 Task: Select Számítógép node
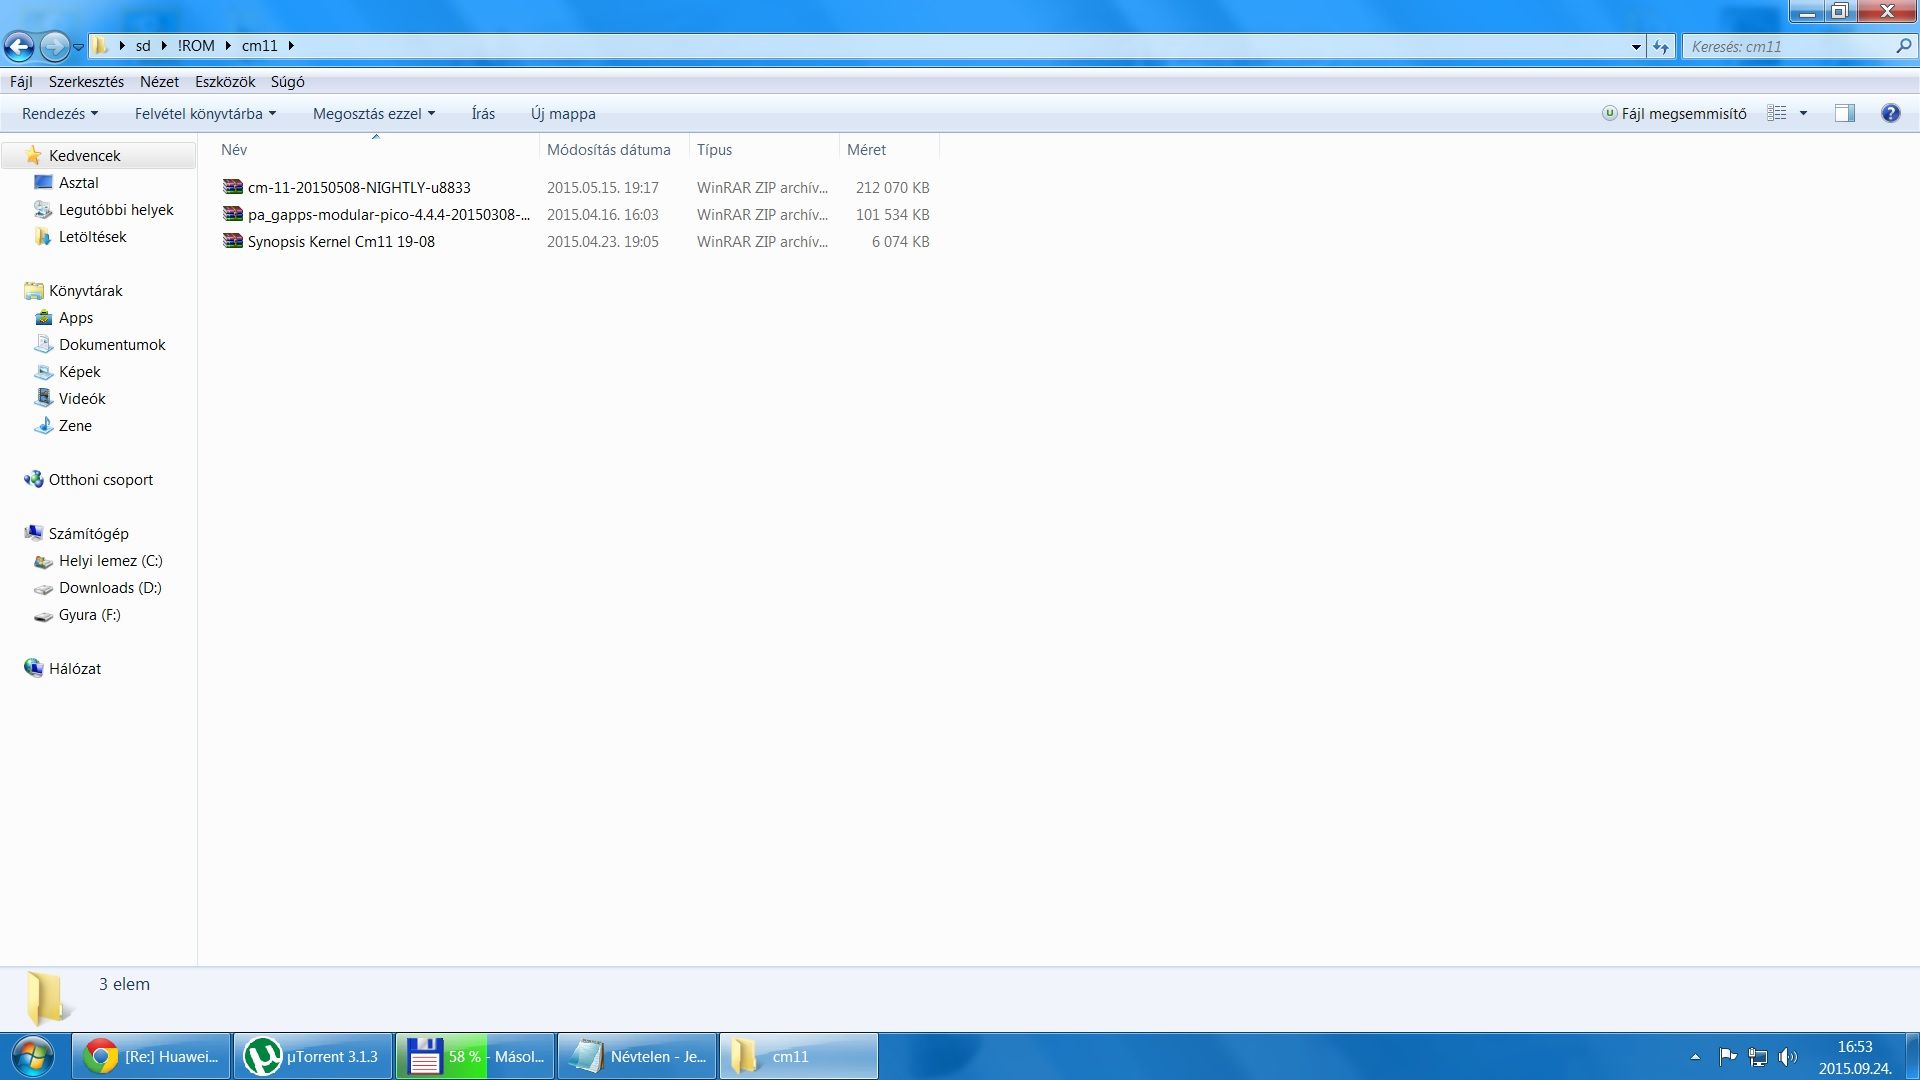point(88,534)
